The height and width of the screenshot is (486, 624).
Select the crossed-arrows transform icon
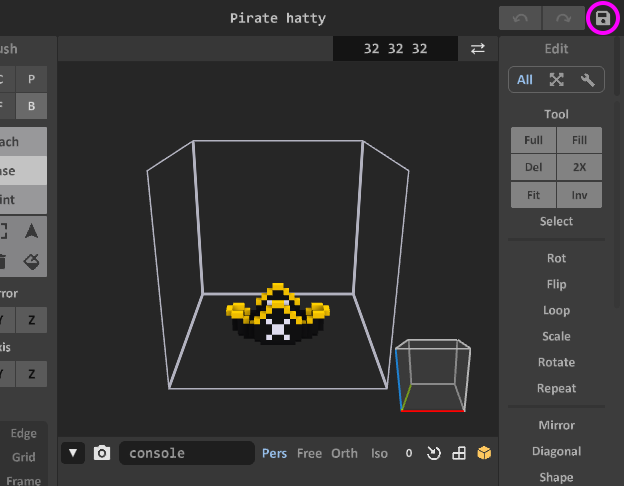click(557, 80)
